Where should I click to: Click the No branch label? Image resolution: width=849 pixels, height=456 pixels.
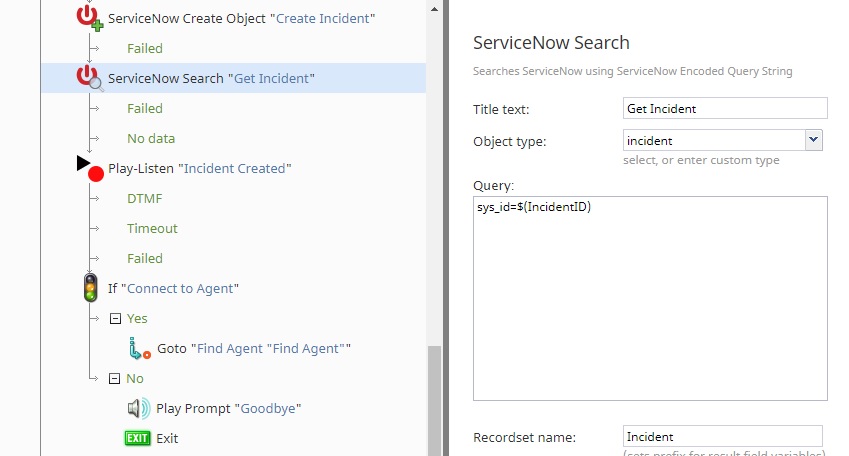[135, 379]
